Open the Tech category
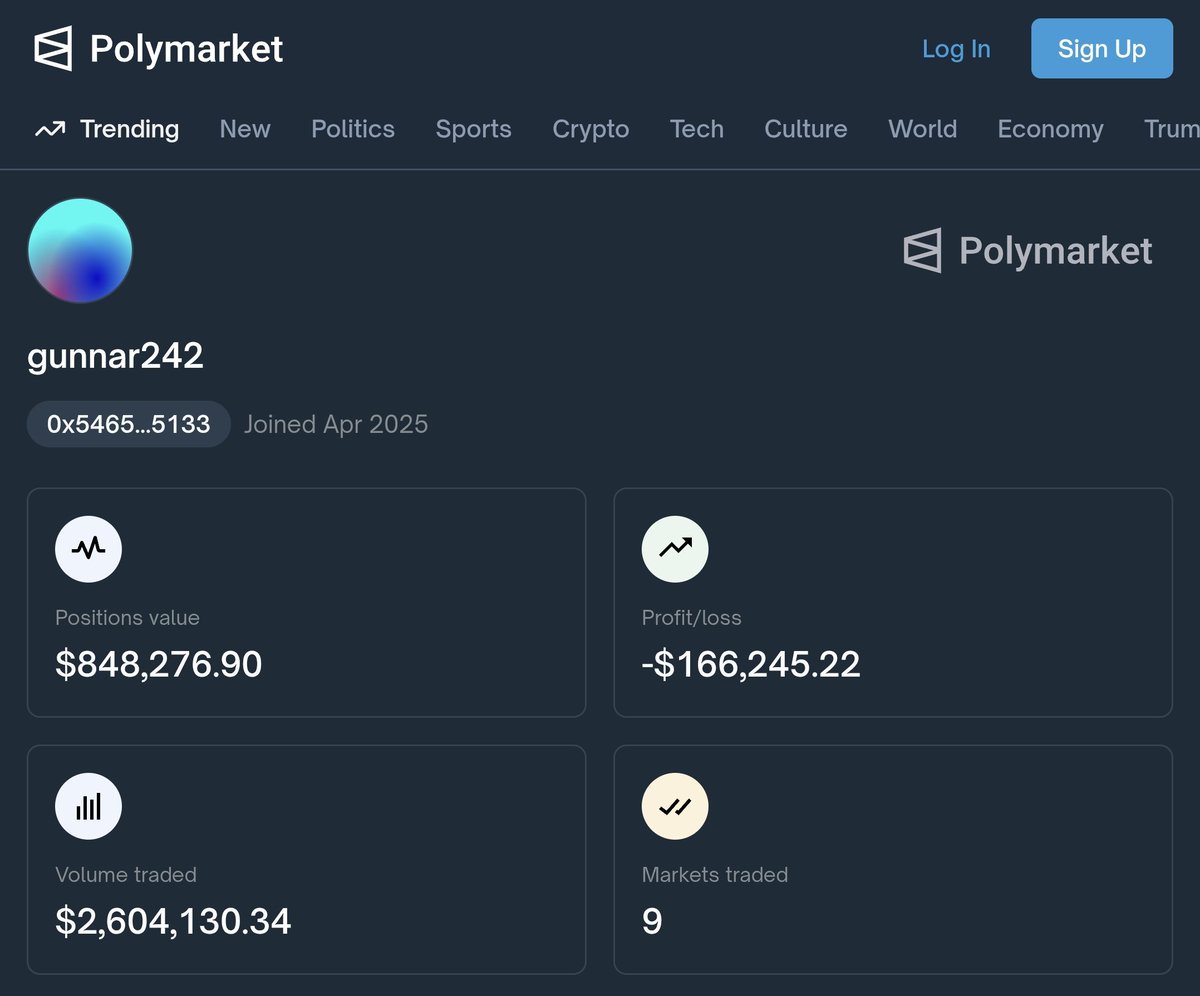 [x=697, y=129]
